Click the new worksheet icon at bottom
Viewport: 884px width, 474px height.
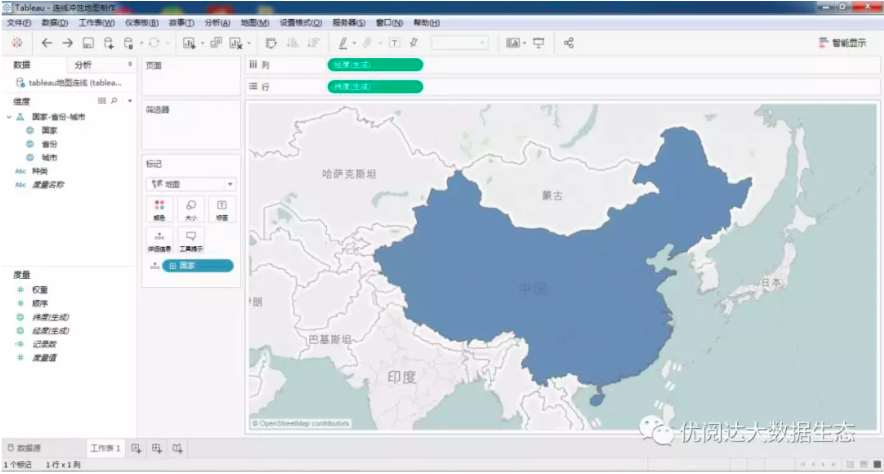(x=137, y=448)
